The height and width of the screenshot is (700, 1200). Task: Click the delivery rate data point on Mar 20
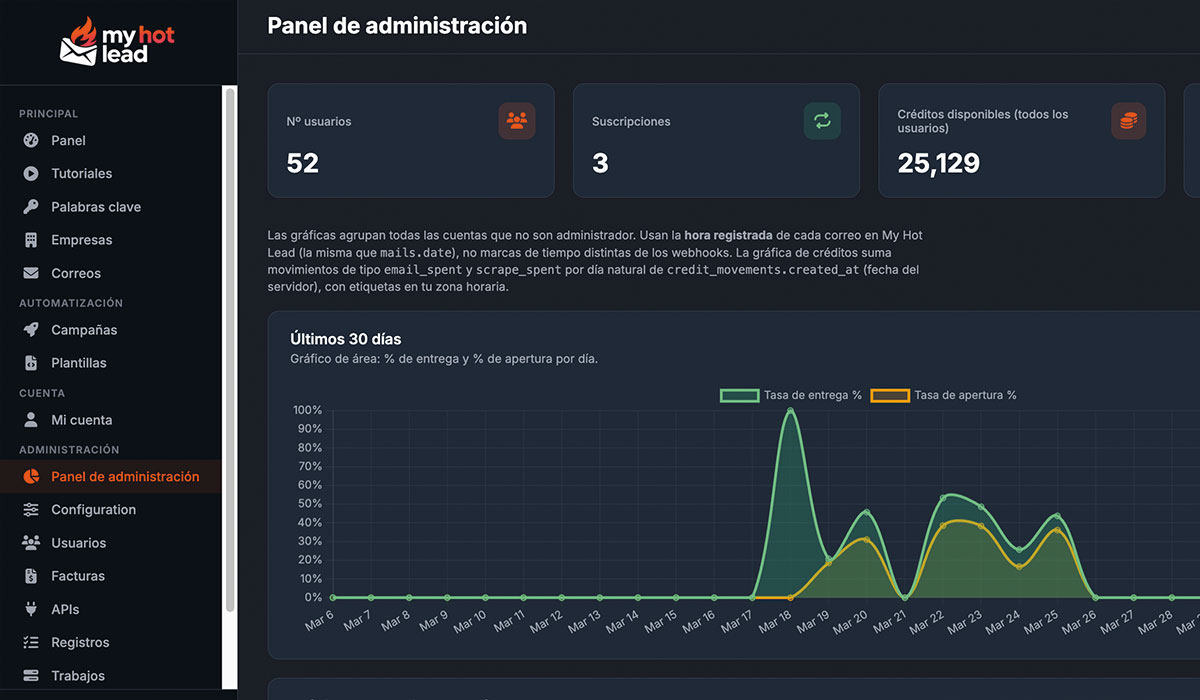click(866, 512)
